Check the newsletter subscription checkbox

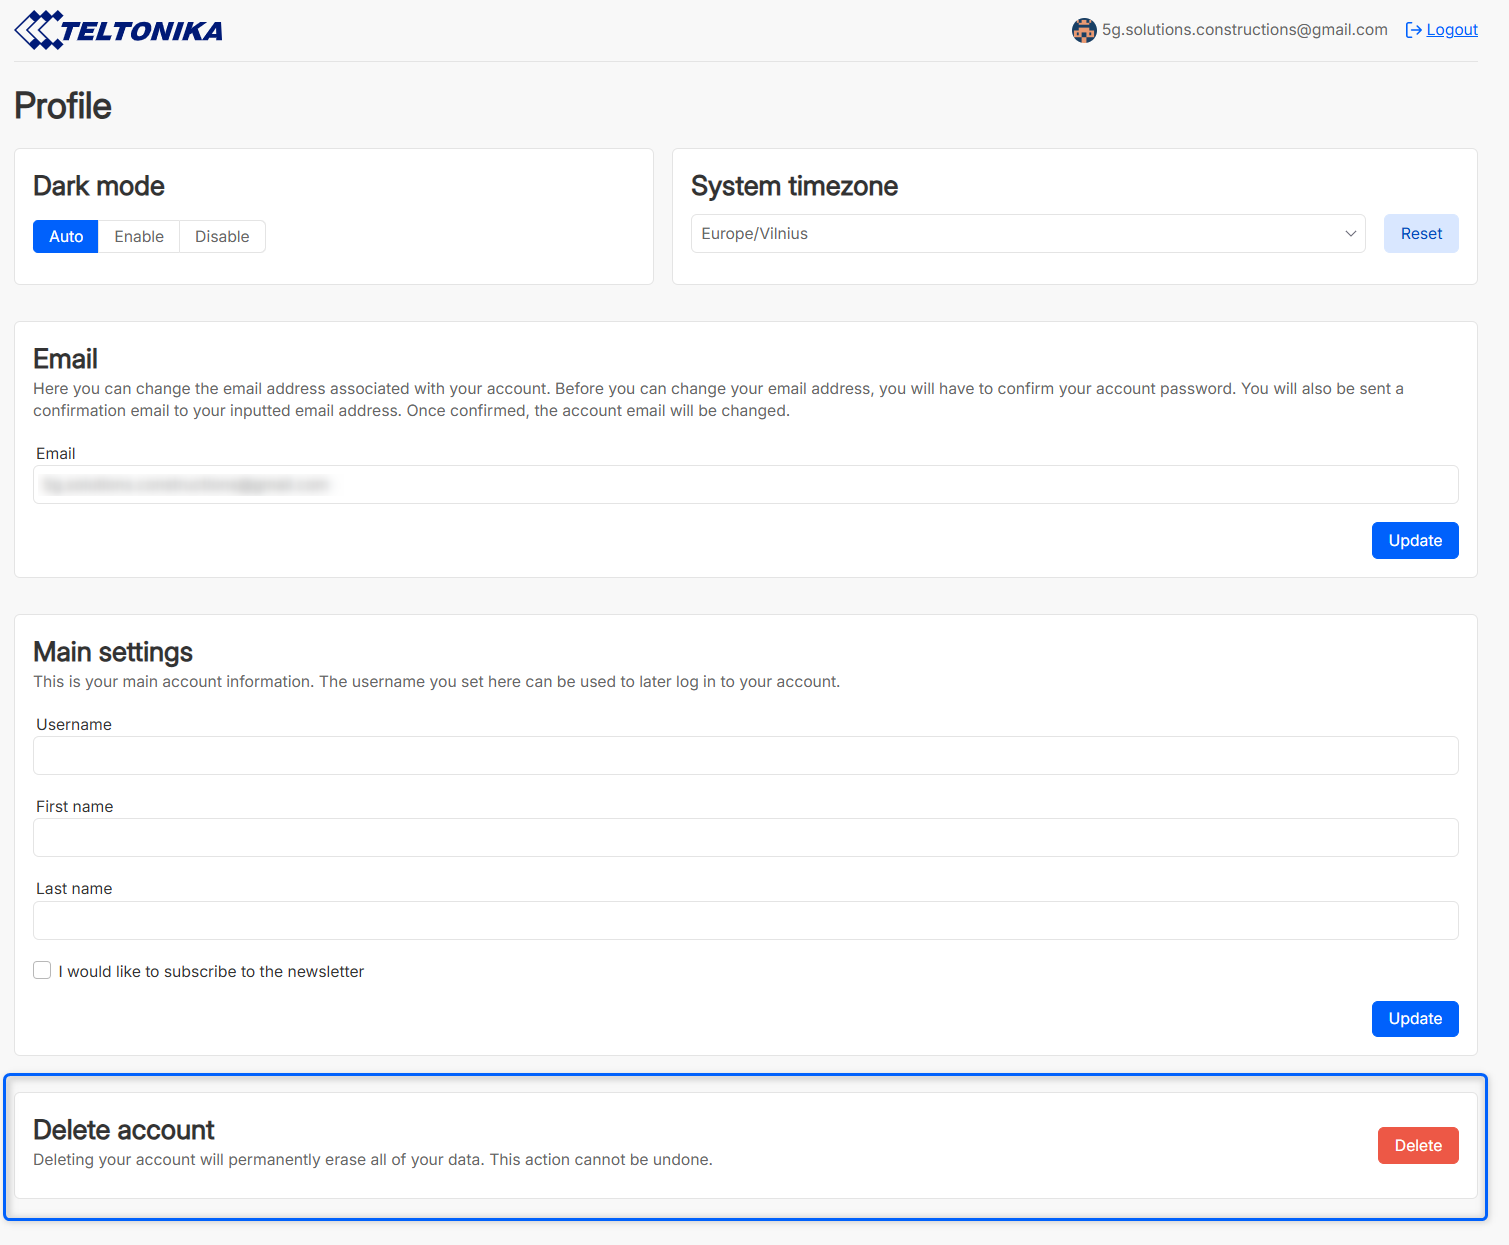tap(42, 971)
